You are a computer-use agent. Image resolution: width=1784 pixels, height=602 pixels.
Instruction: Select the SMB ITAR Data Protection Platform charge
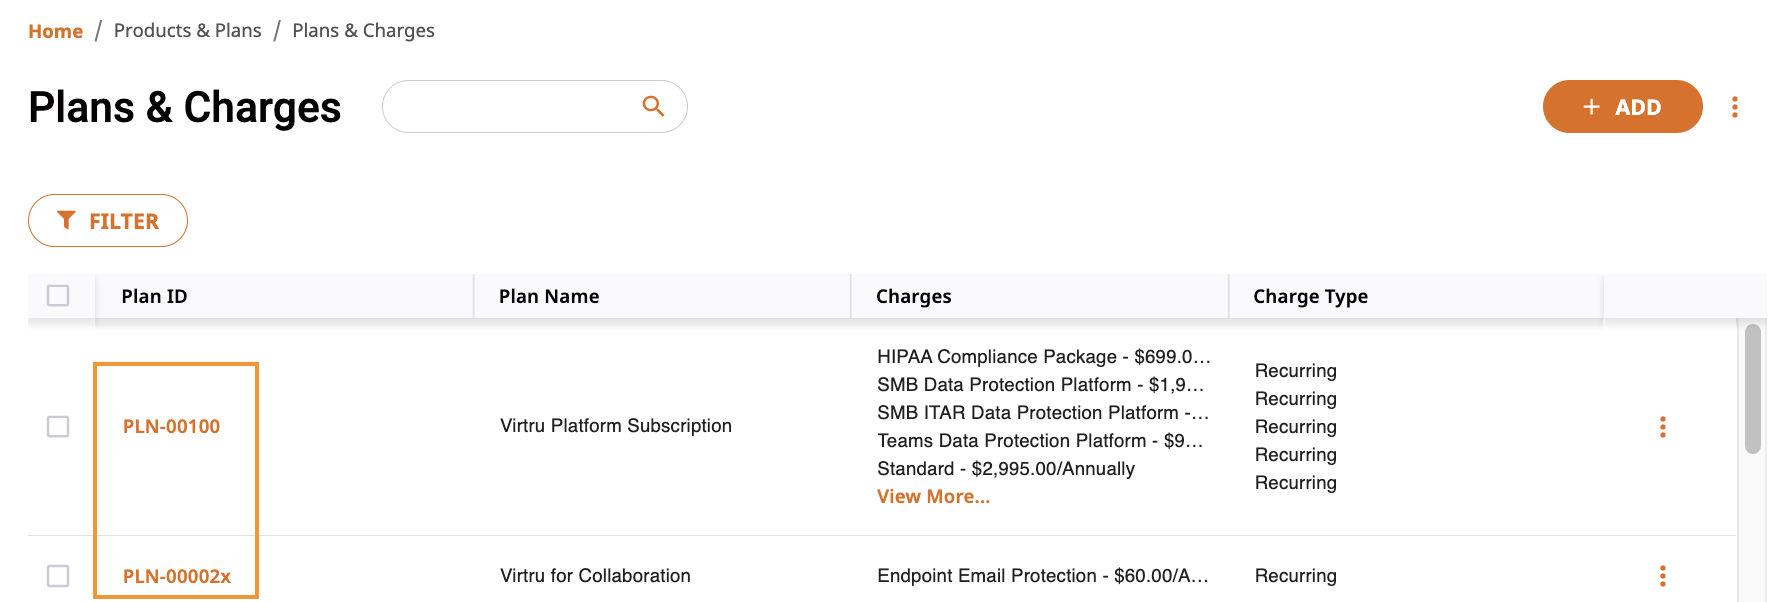coord(1044,413)
